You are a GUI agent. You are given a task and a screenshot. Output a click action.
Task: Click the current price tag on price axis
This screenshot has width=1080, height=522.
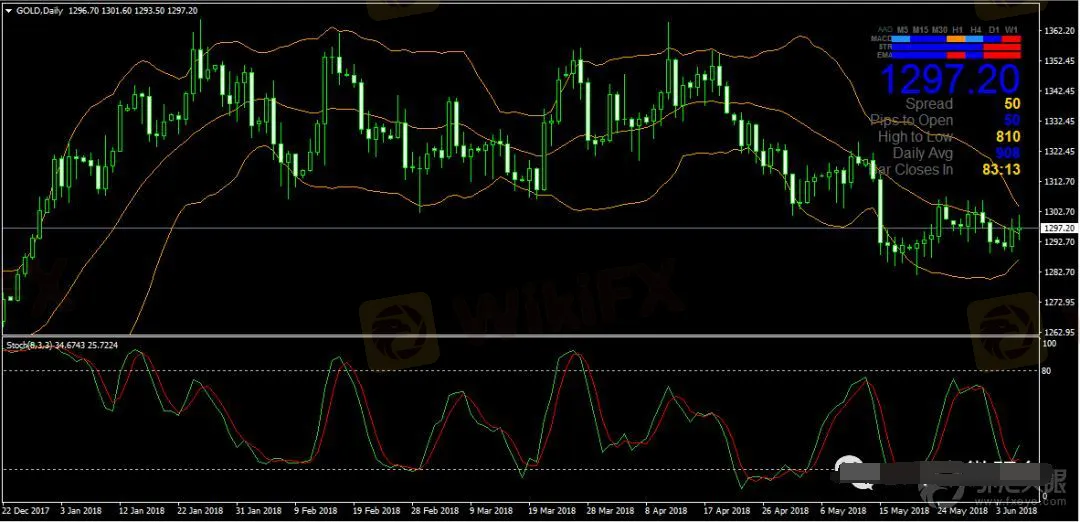(x=1059, y=229)
